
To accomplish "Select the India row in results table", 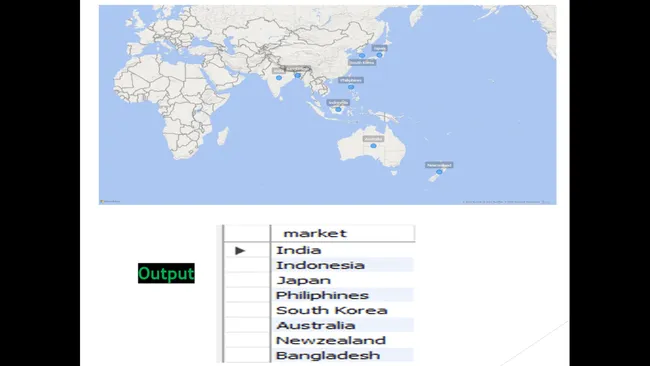I will [342, 250].
